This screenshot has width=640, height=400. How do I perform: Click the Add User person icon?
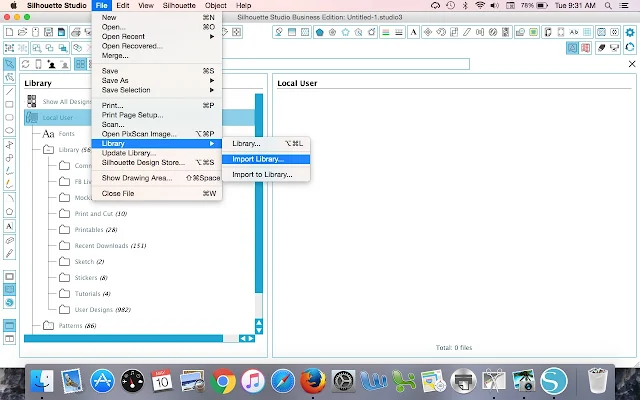pos(51,64)
